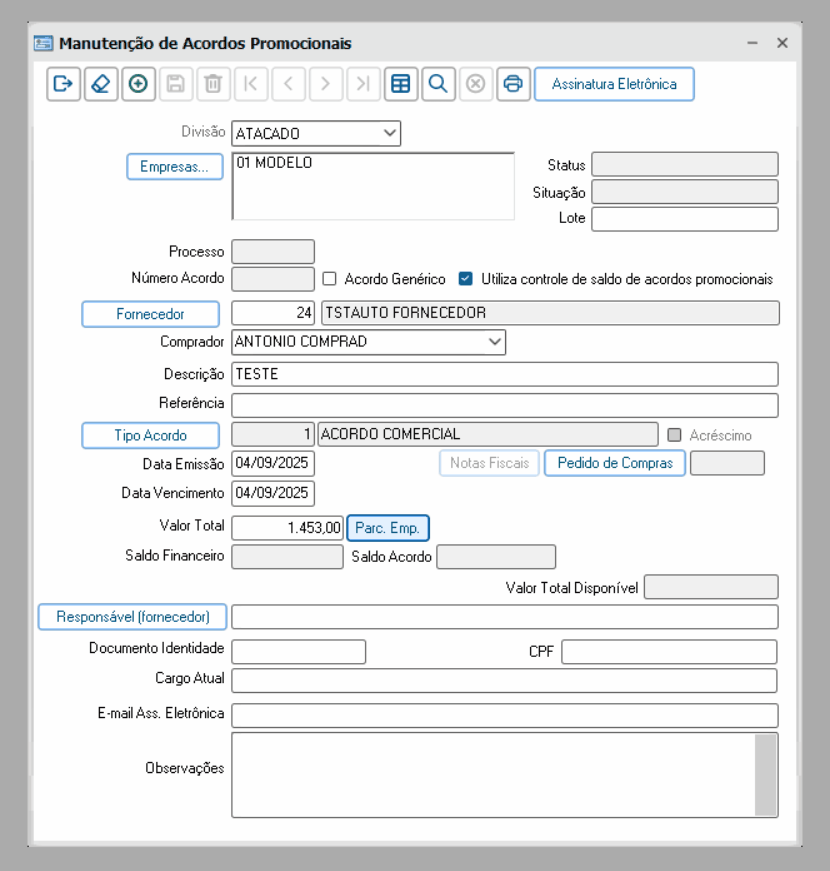Click the Observações scrollbar
The width and height of the screenshot is (830, 871).
click(x=766, y=775)
